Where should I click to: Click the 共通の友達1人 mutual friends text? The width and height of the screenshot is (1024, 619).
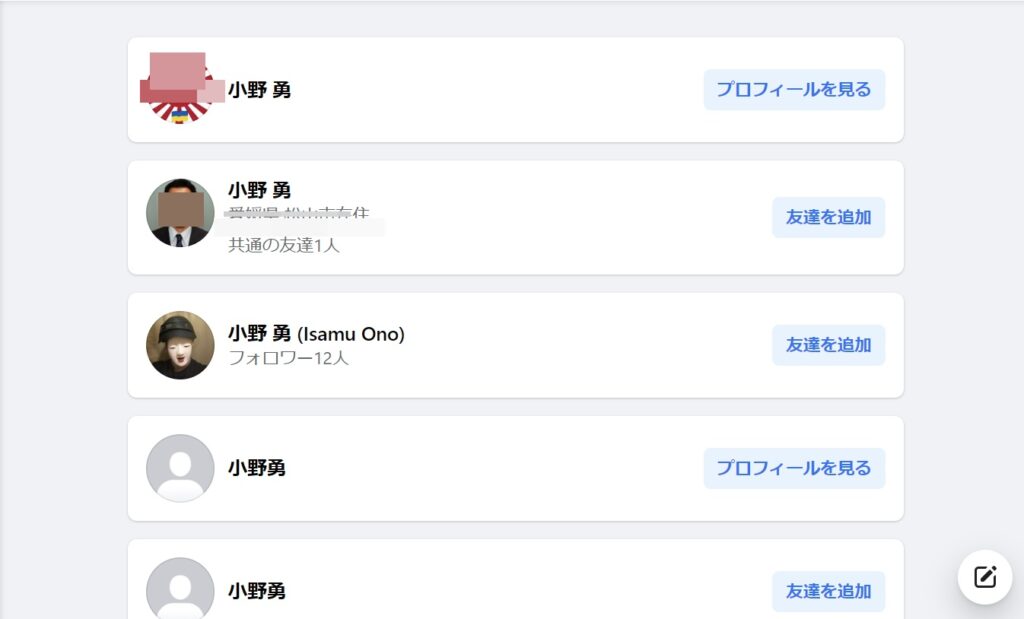tap(283, 246)
